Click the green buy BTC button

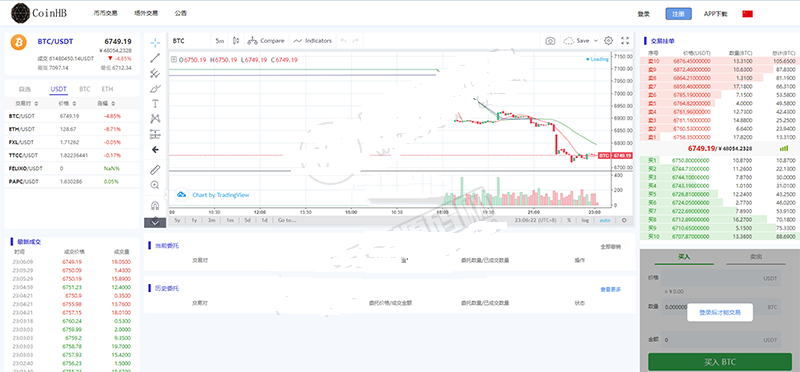point(720,362)
